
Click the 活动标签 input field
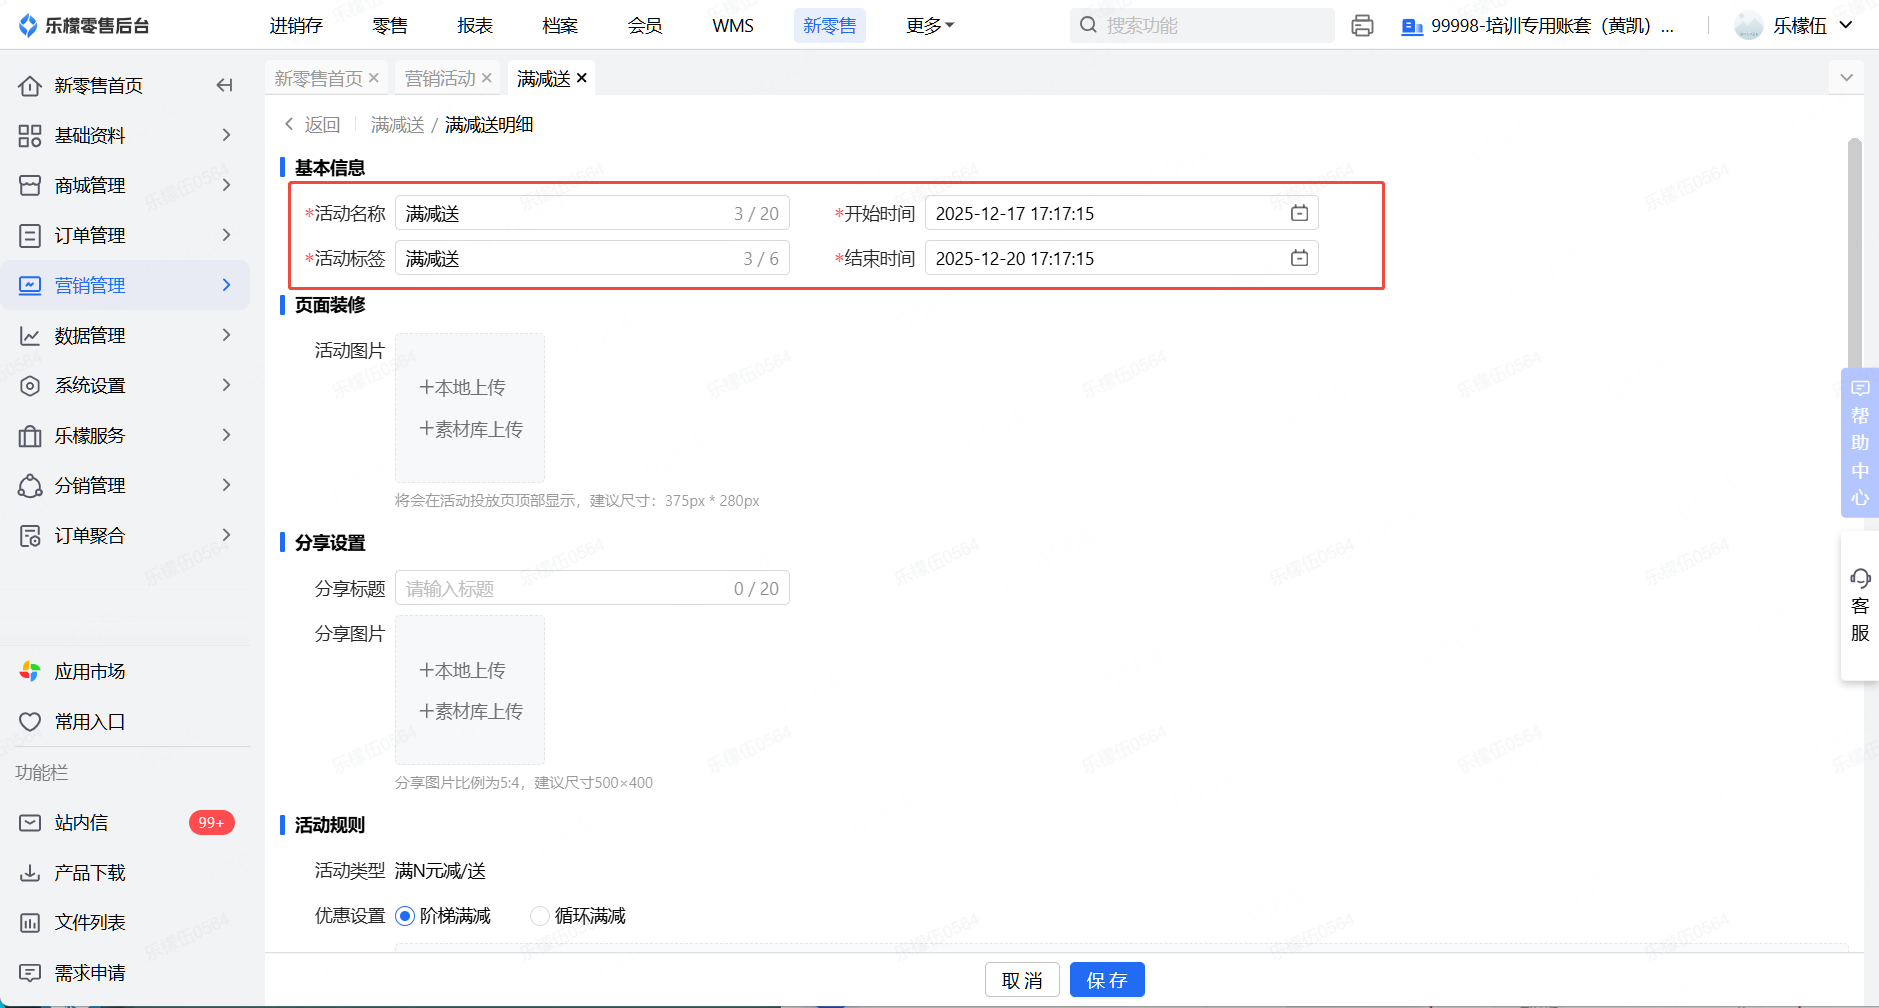click(592, 258)
